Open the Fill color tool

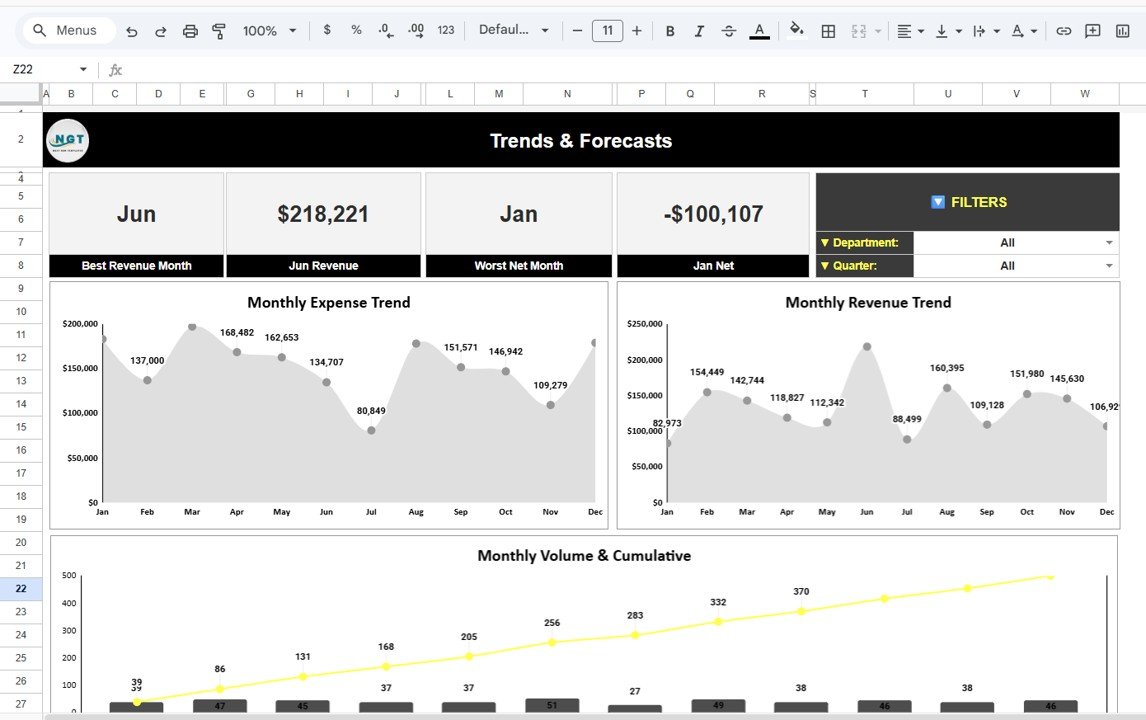(797, 31)
